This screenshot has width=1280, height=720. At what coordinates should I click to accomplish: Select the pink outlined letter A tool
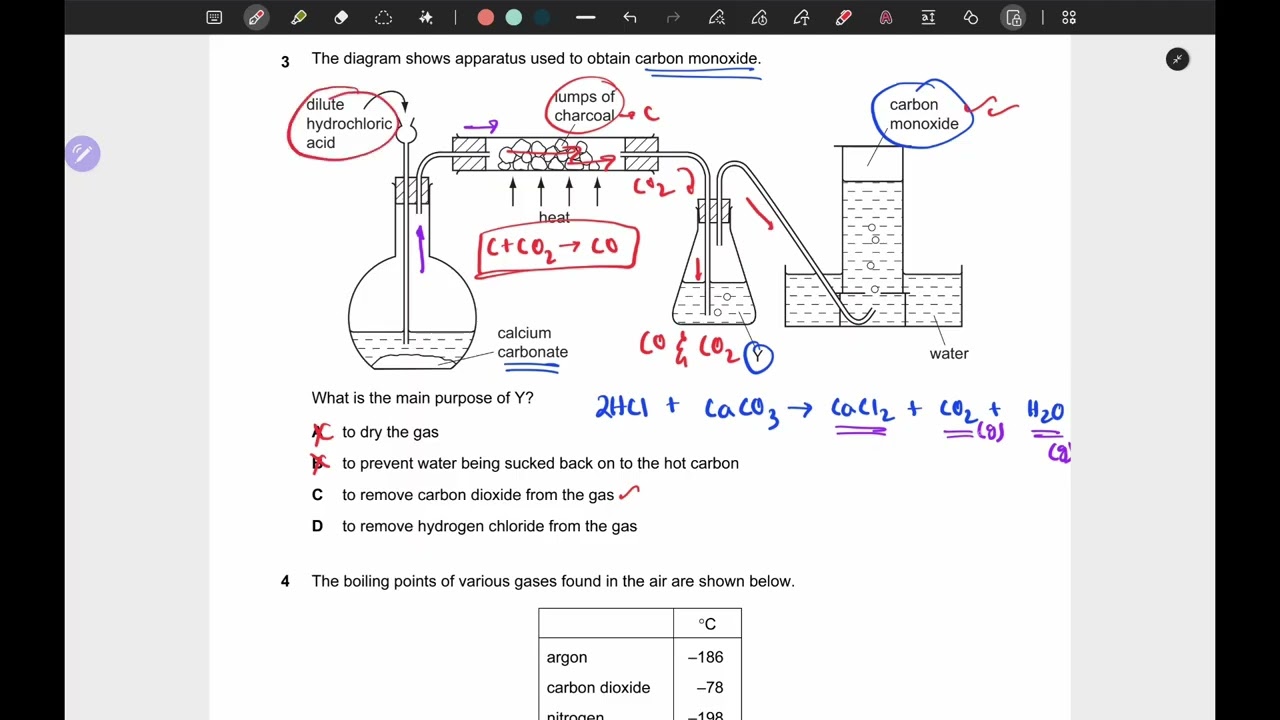[x=886, y=17]
